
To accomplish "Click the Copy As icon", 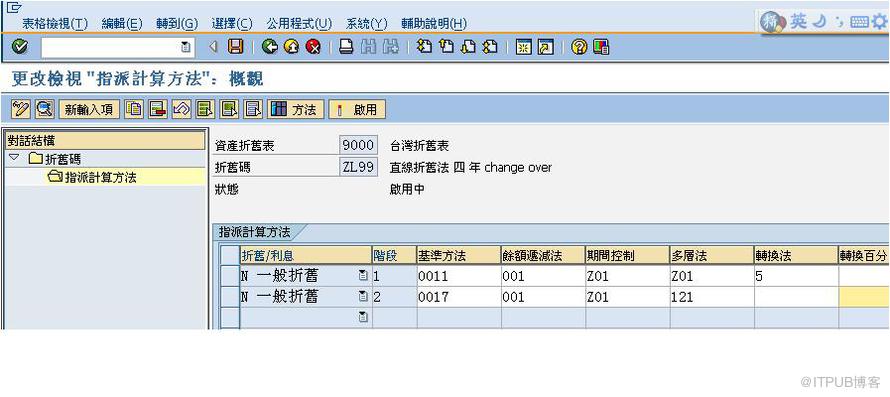I will click(135, 109).
